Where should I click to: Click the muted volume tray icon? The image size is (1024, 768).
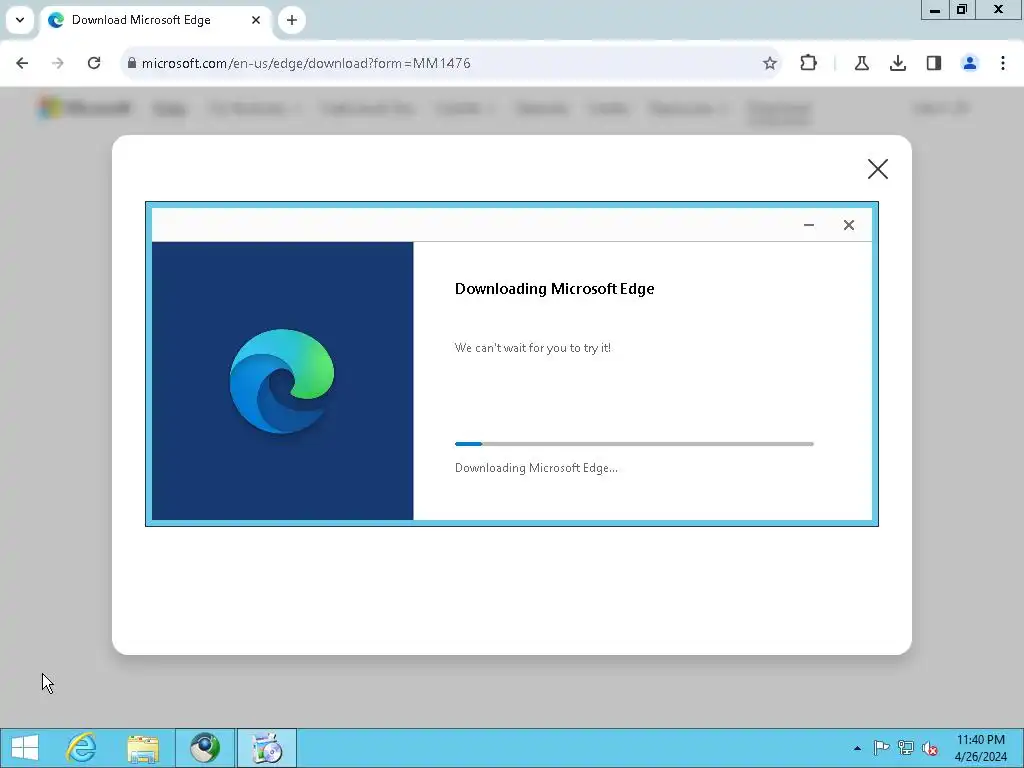point(930,748)
